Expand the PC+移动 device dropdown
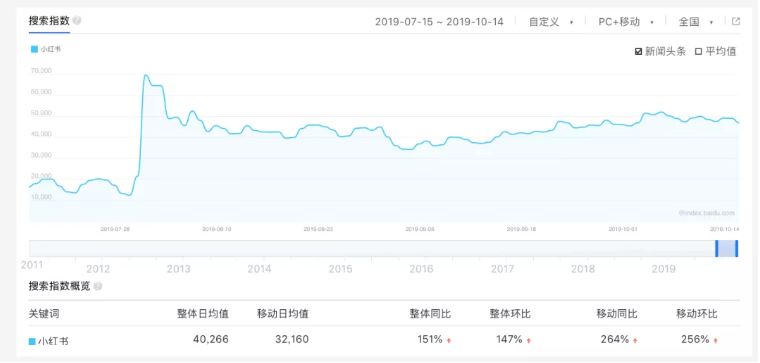This screenshot has width=760, height=363. pyautogui.click(x=626, y=22)
